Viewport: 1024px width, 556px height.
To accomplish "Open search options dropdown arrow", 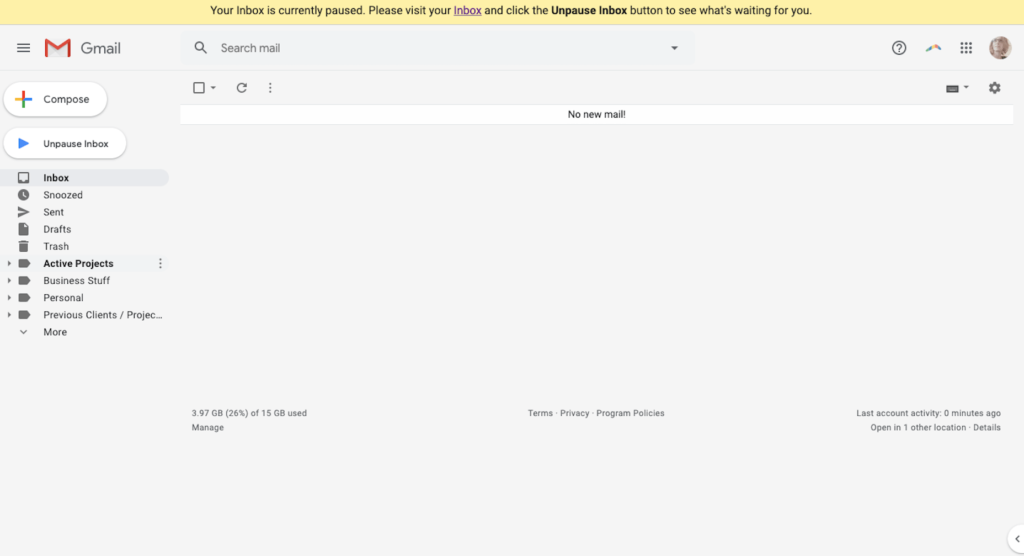I will pos(674,48).
